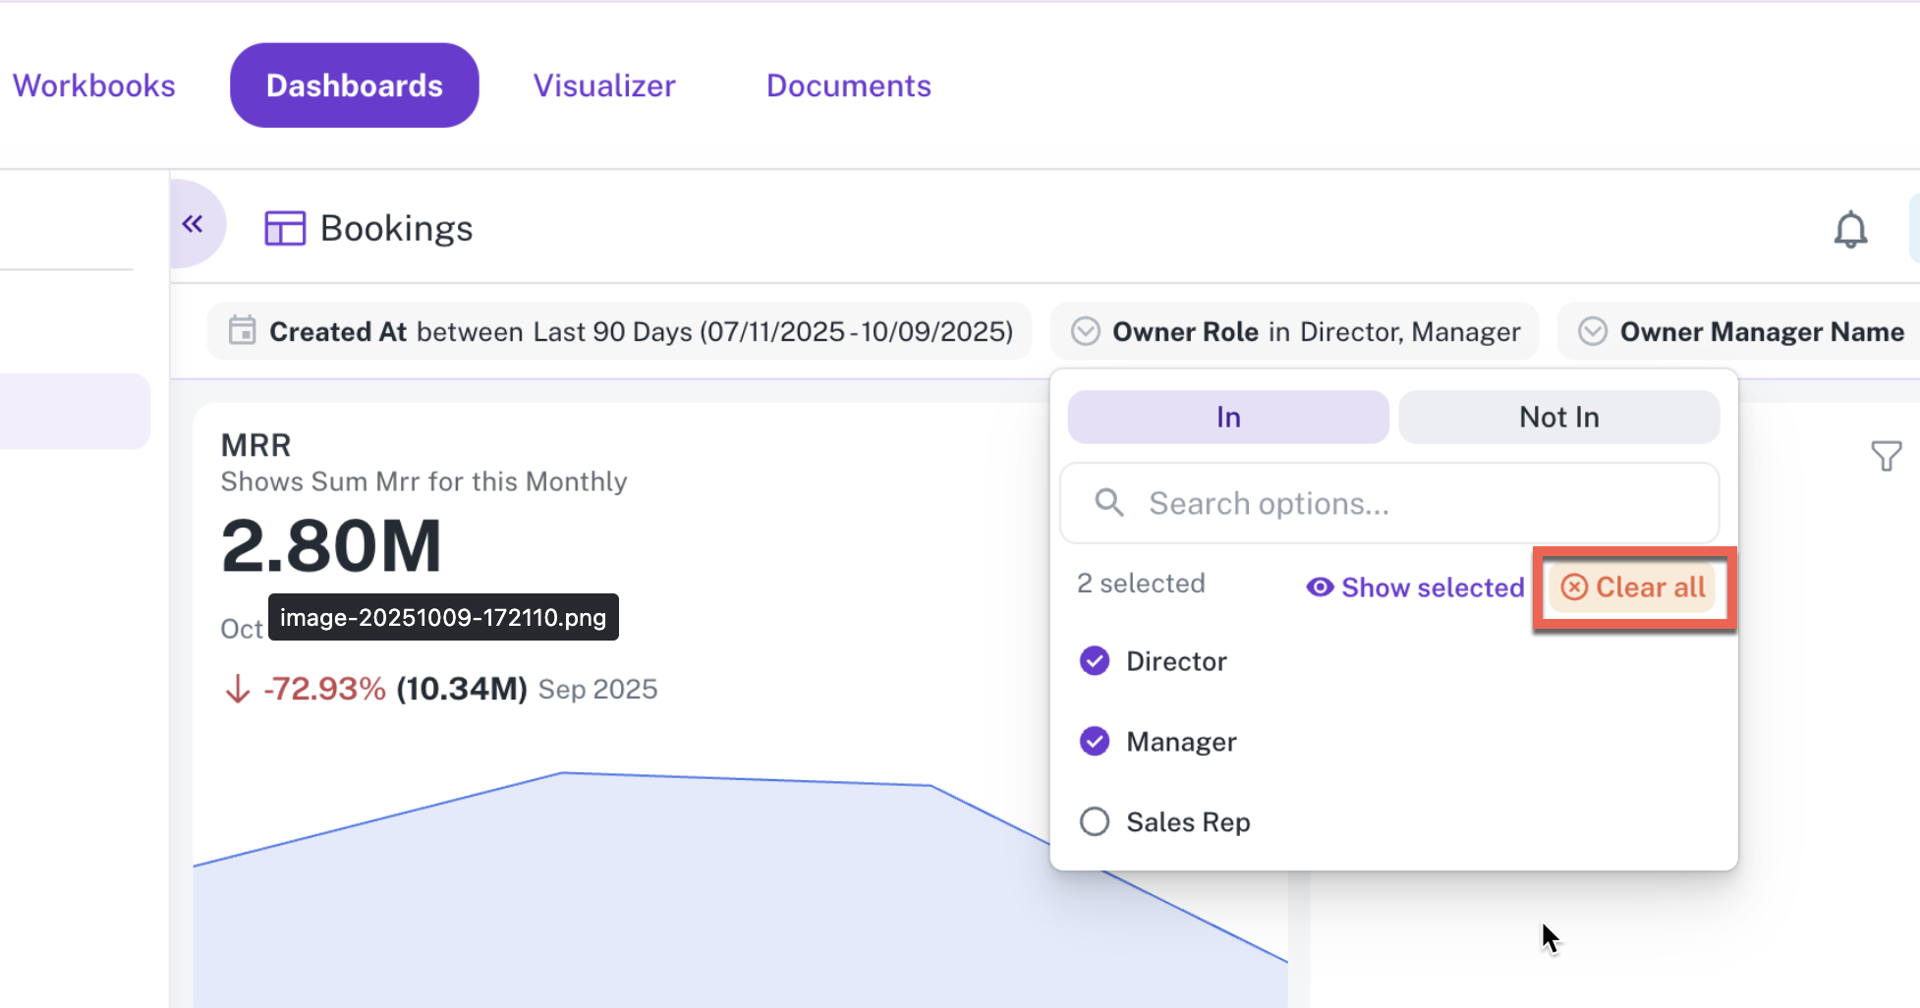Screen dimensions: 1920x1008
Task: Select the Not In filter mode
Action: tap(1558, 417)
